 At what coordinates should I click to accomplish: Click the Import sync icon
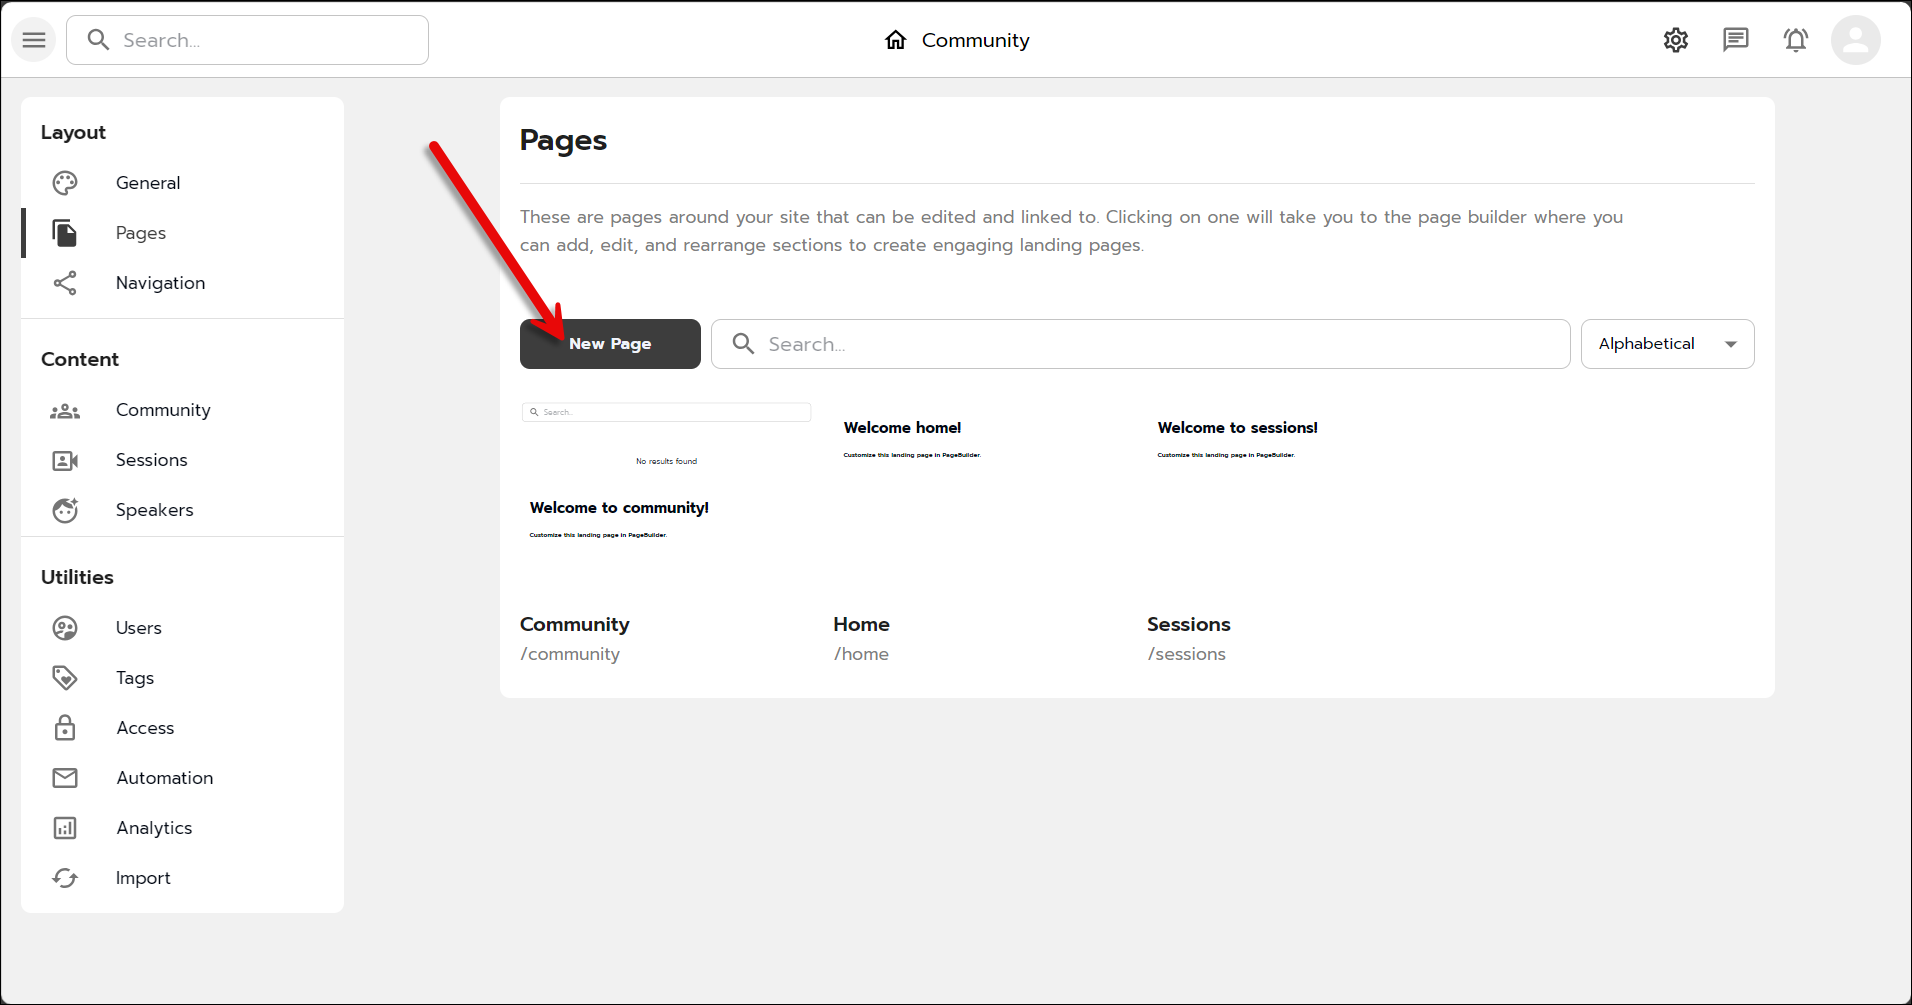(x=65, y=878)
